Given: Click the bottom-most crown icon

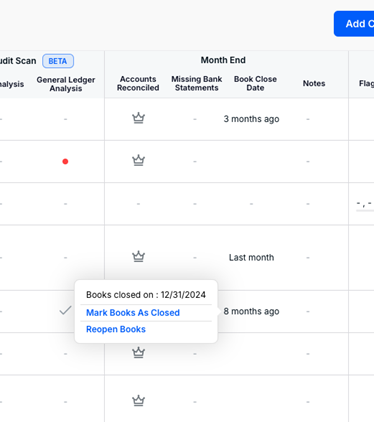Looking at the screenshot, I should [x=138, y=400].
